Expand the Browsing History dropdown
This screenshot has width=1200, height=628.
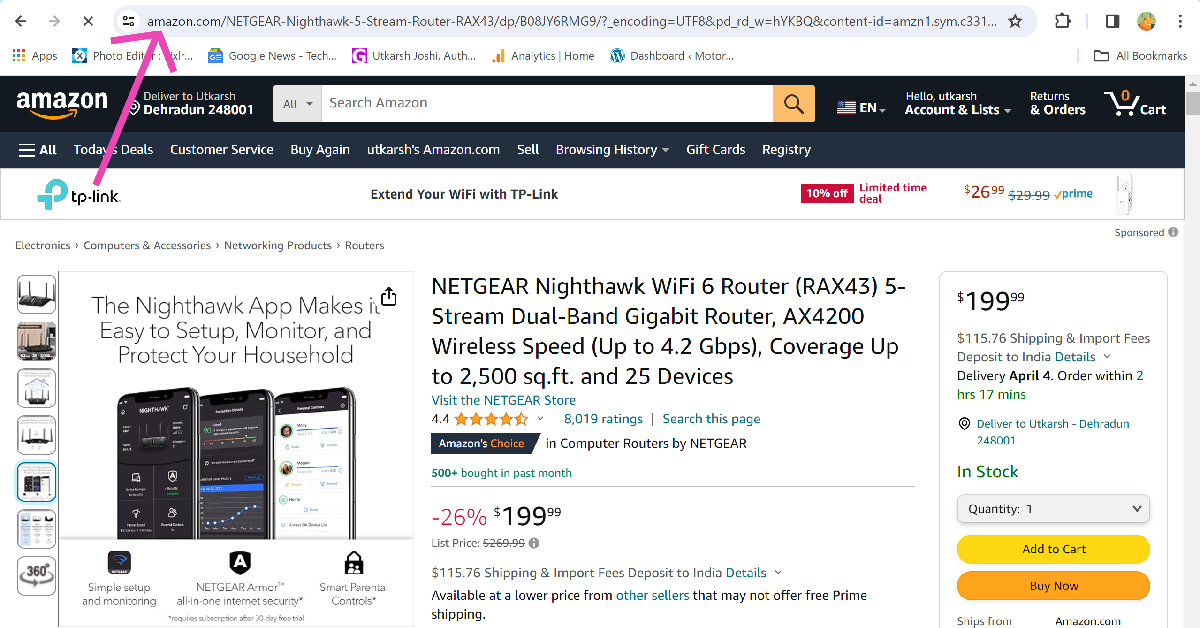tap(612, 150)
